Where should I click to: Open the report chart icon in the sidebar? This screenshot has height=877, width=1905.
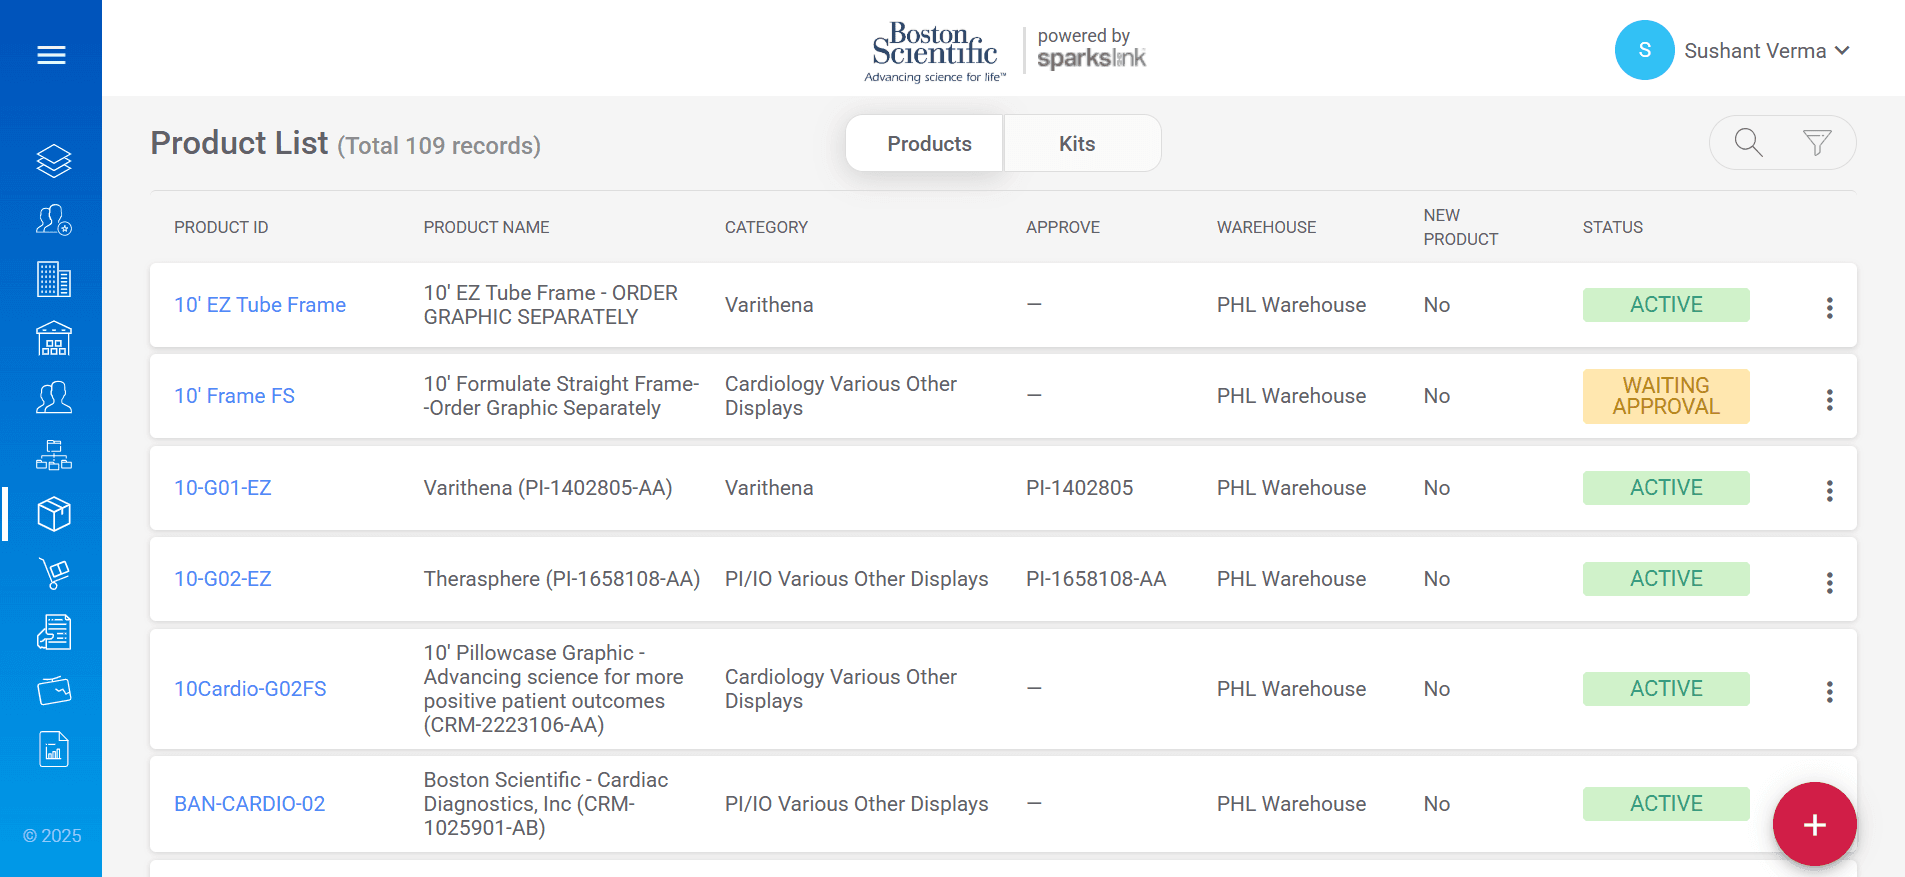[x=54, y=749]
